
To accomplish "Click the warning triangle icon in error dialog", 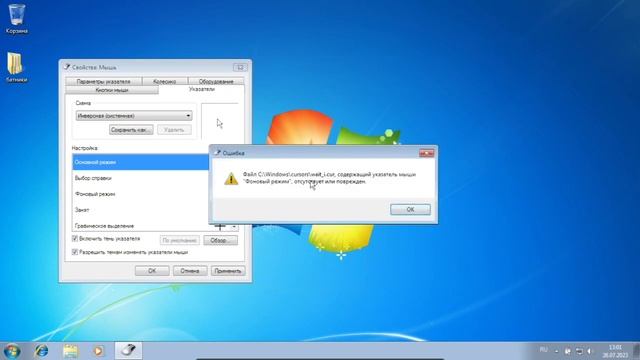I will 231,178.
